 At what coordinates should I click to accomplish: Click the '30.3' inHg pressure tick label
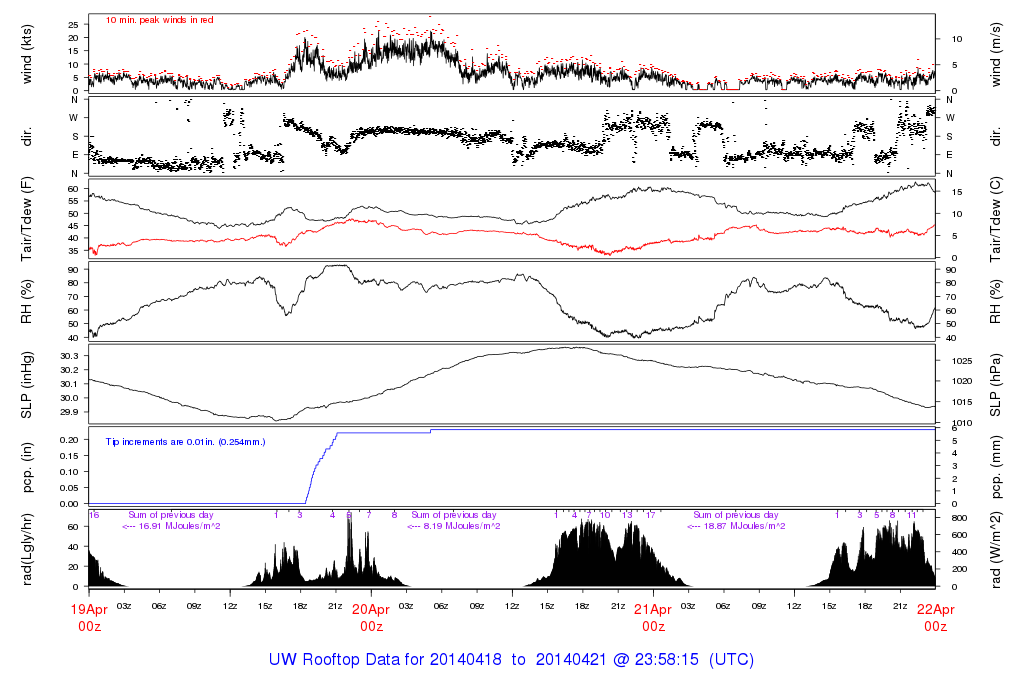click(x=69, y=356)
